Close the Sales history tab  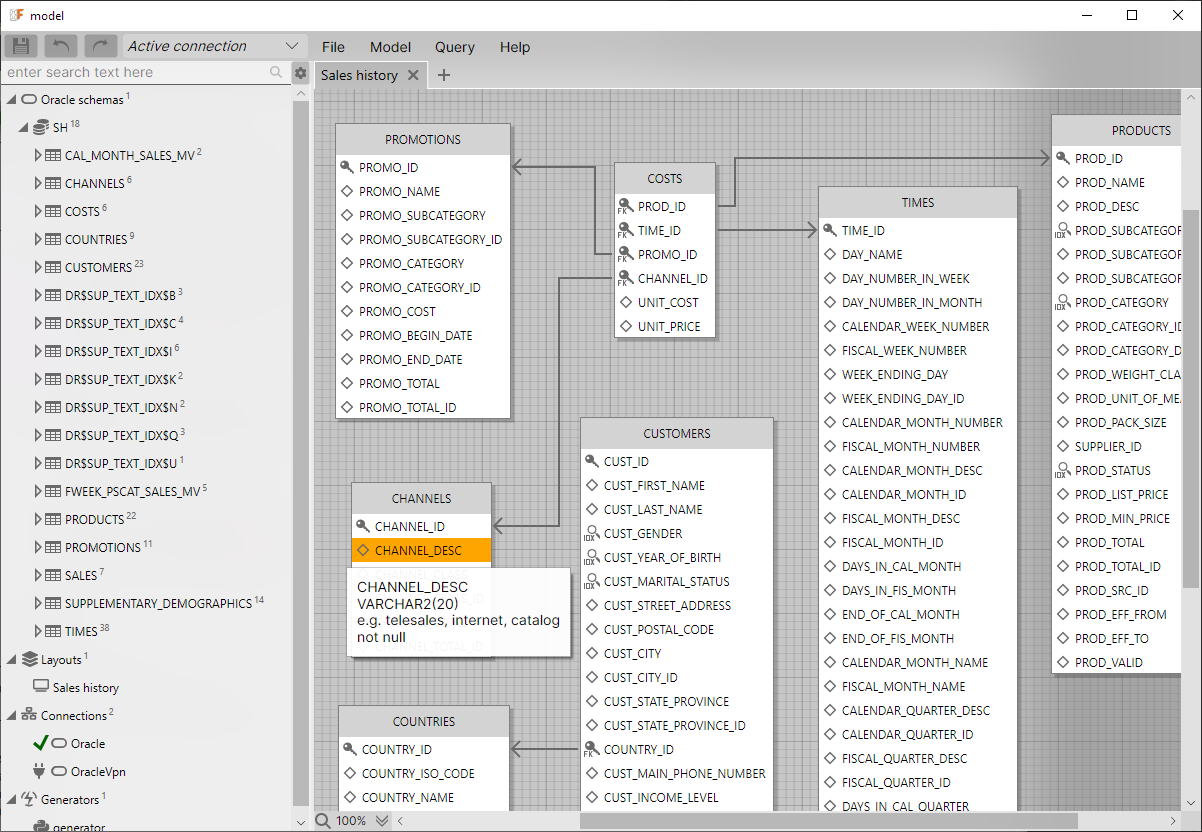413,75
